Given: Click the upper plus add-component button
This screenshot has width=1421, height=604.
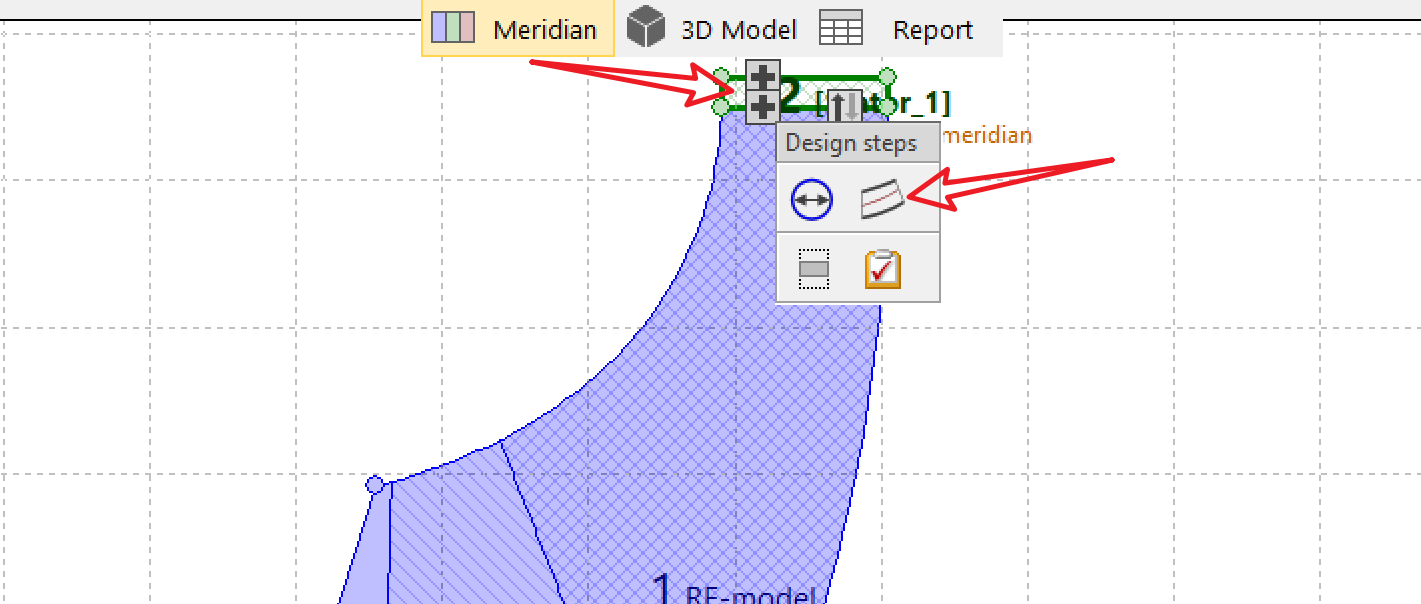Looking at the screenshot, I should point(763,76).
